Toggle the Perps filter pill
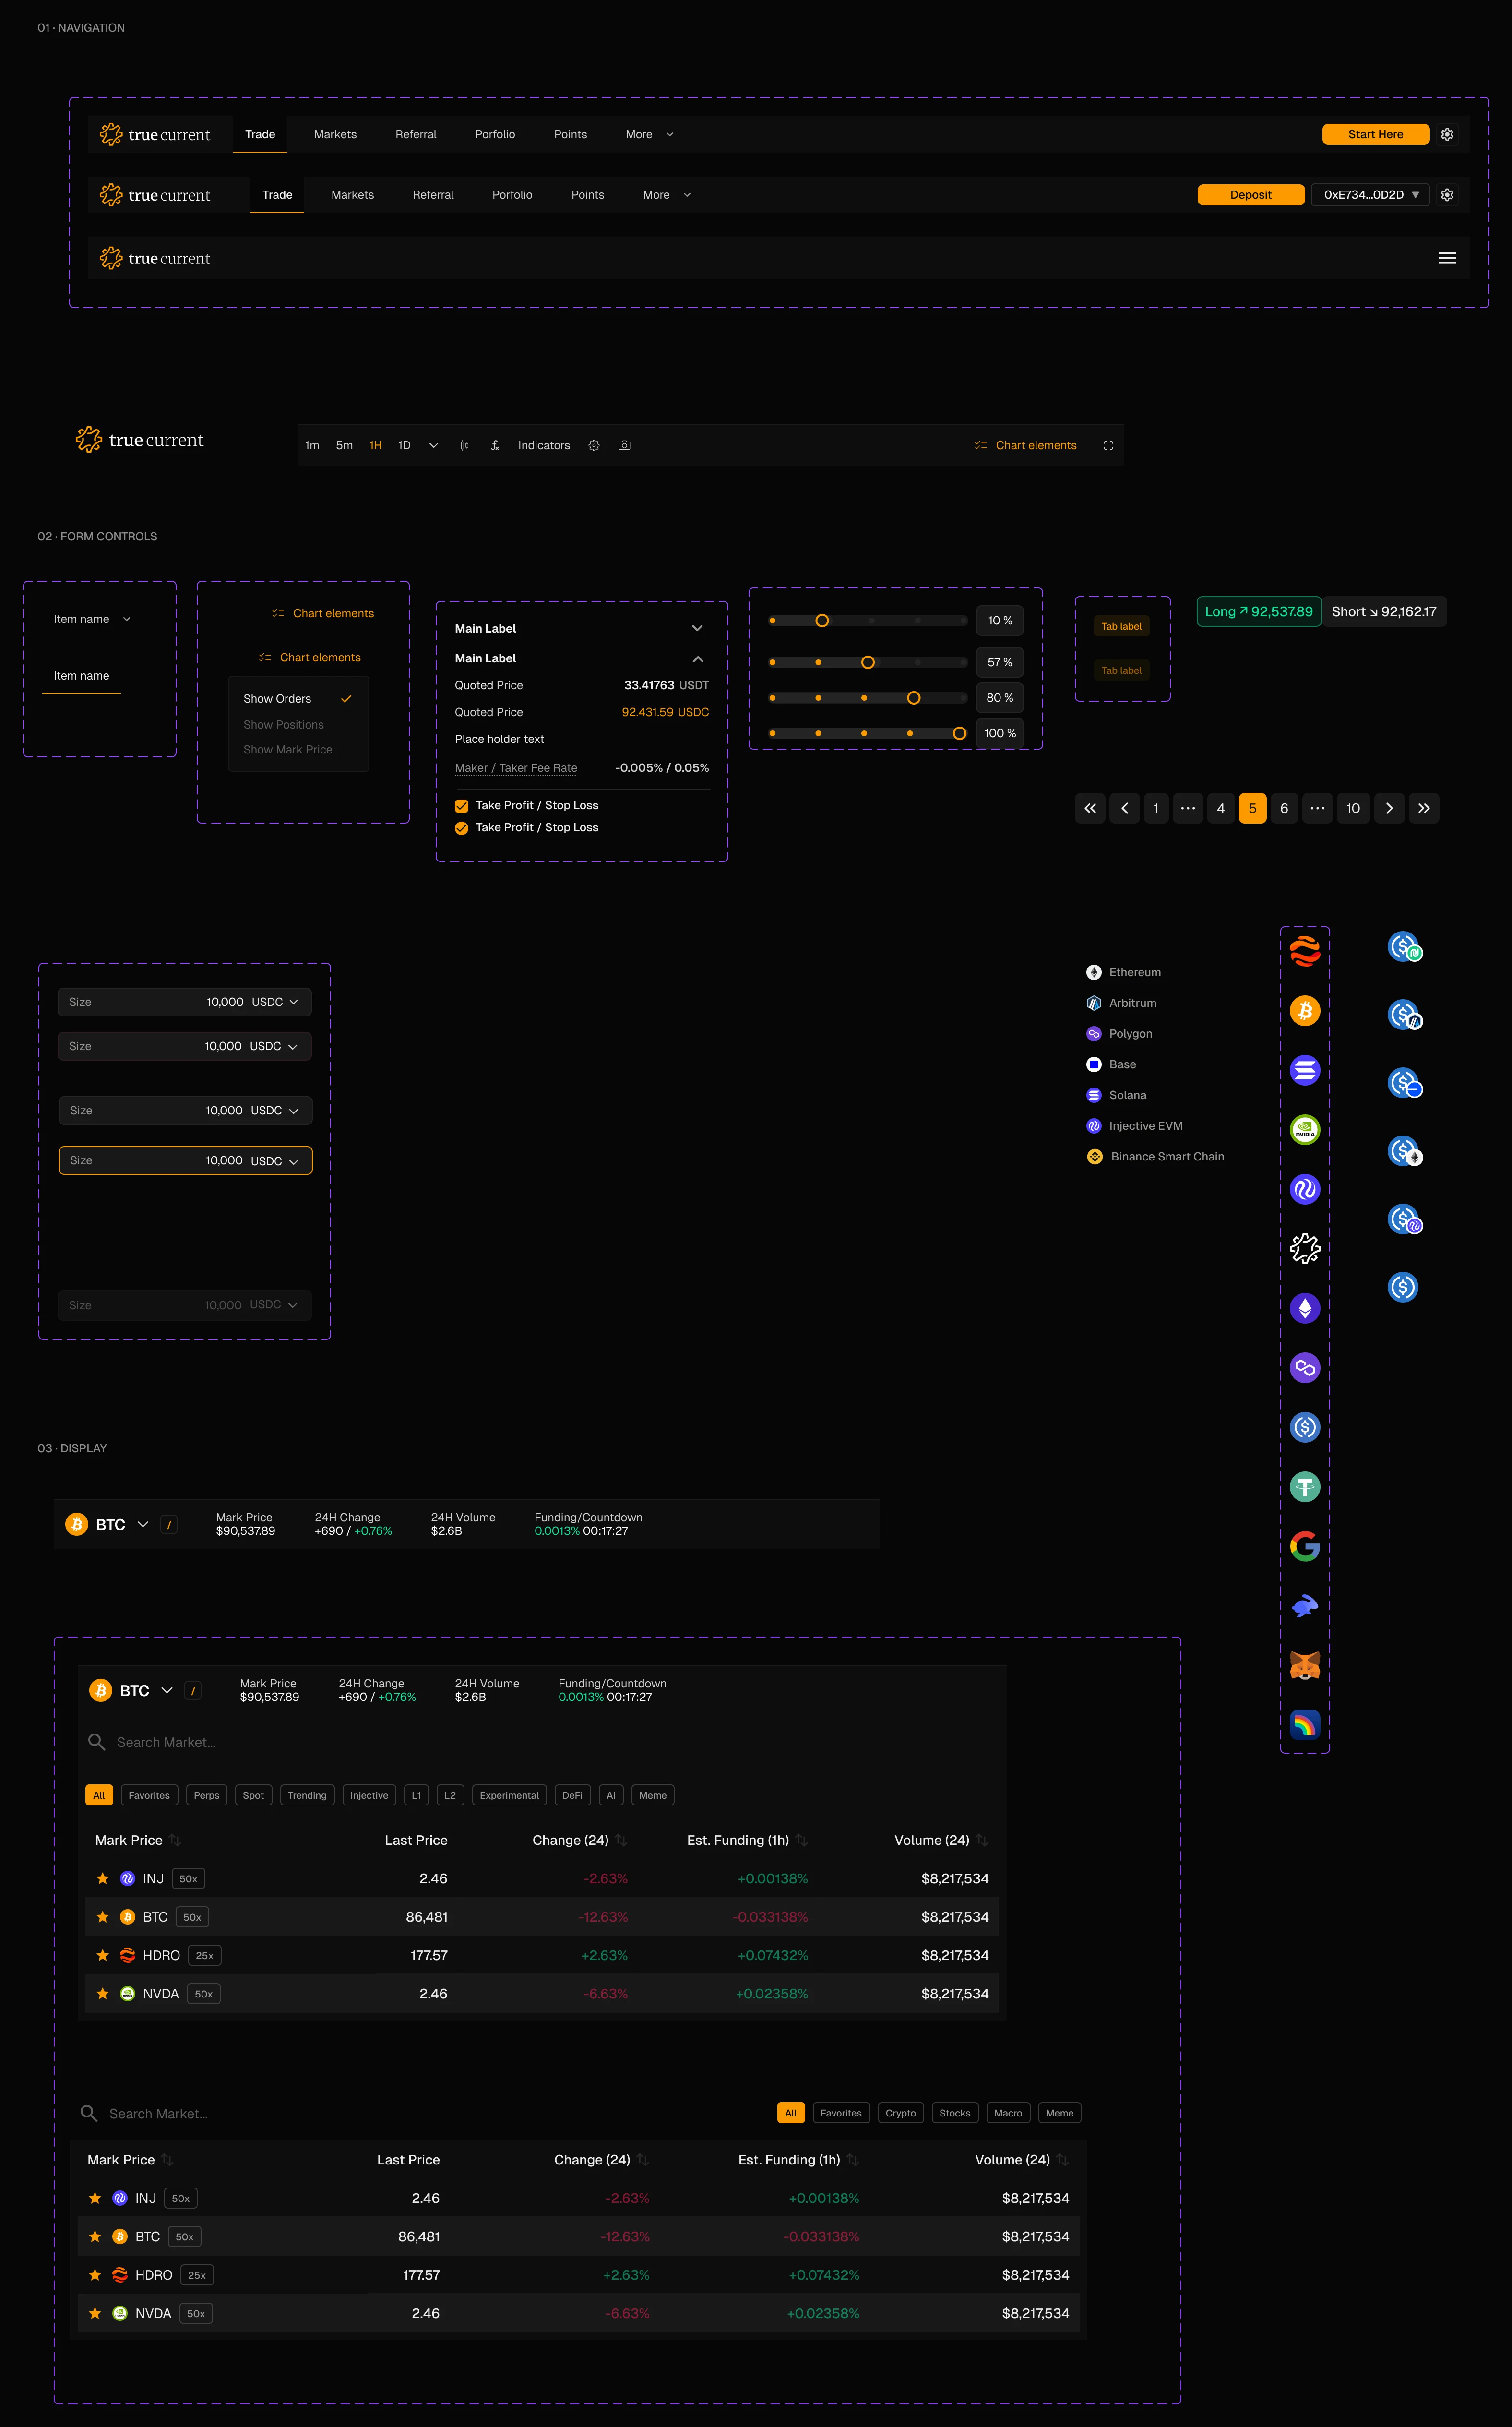The image size is (1512, 2427). (207, 1796)
